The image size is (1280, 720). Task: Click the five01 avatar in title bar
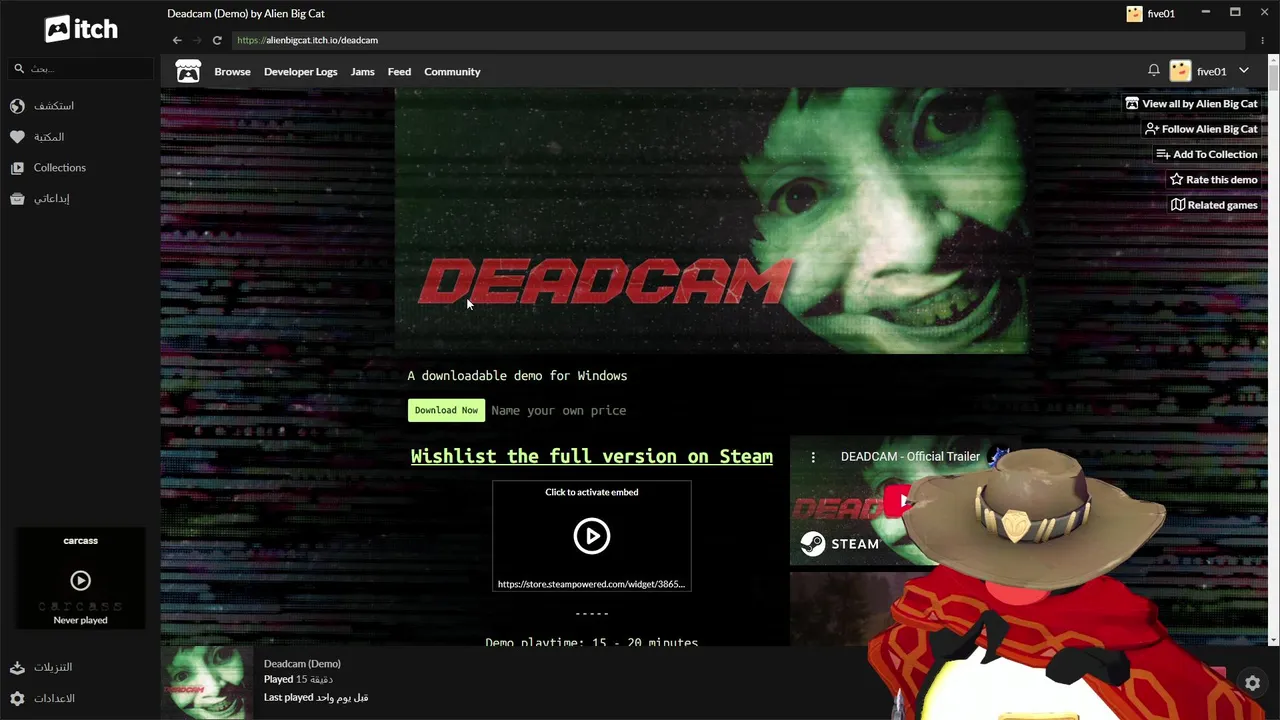click(1134, 14)
